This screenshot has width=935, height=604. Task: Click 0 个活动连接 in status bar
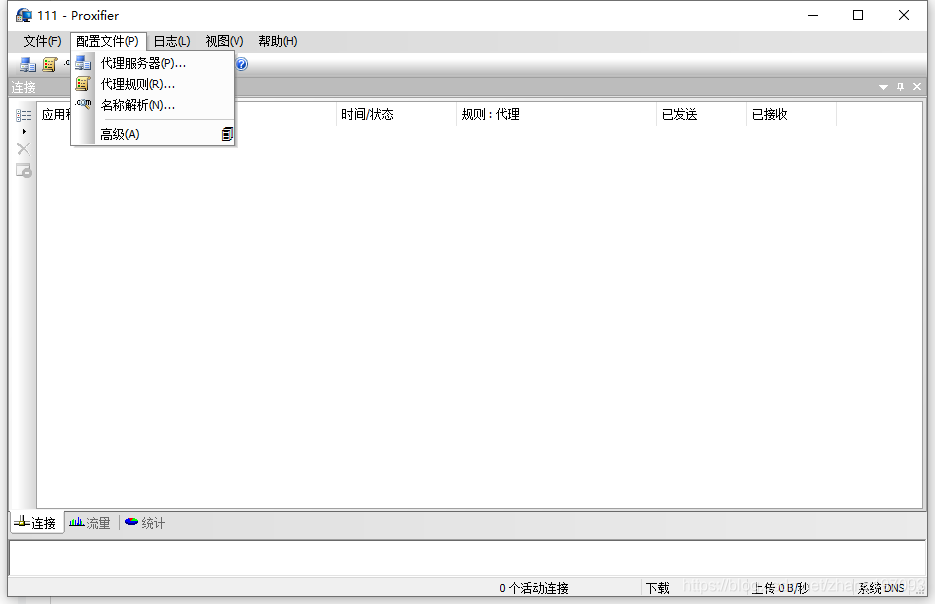534,588
